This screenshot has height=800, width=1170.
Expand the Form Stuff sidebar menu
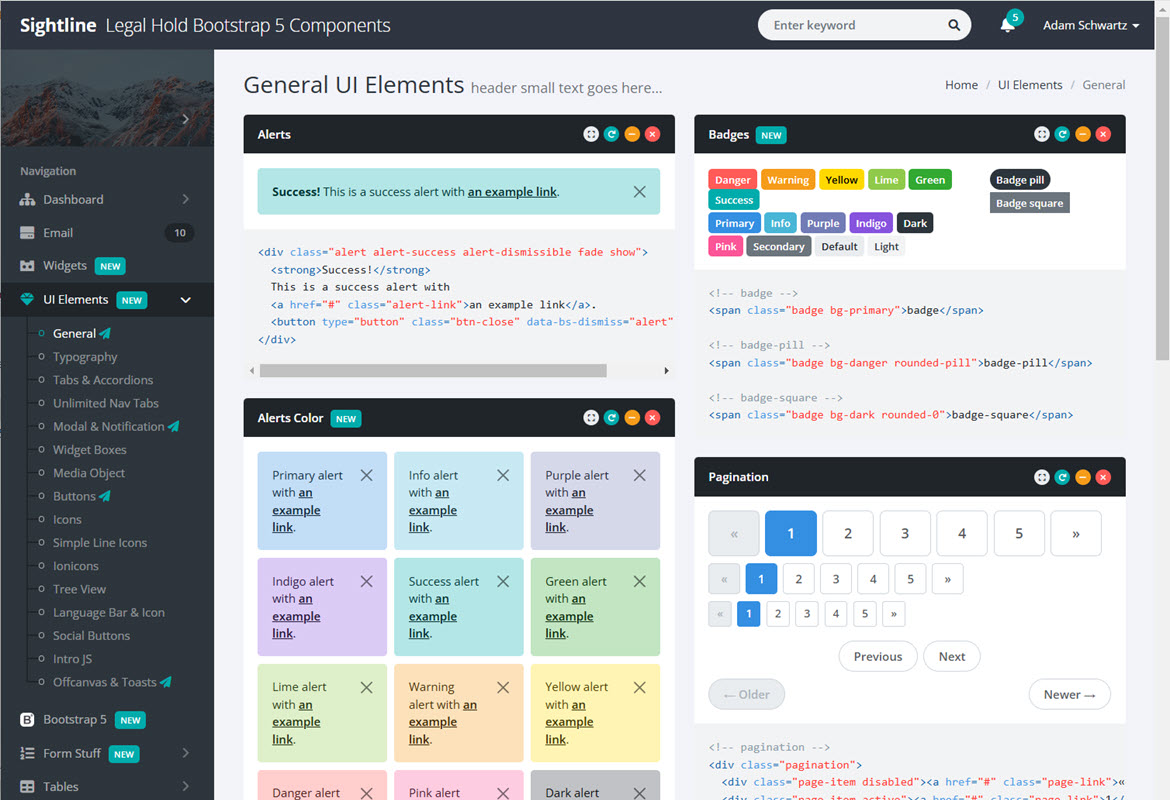pyautogui.click(x=185, y=753)
